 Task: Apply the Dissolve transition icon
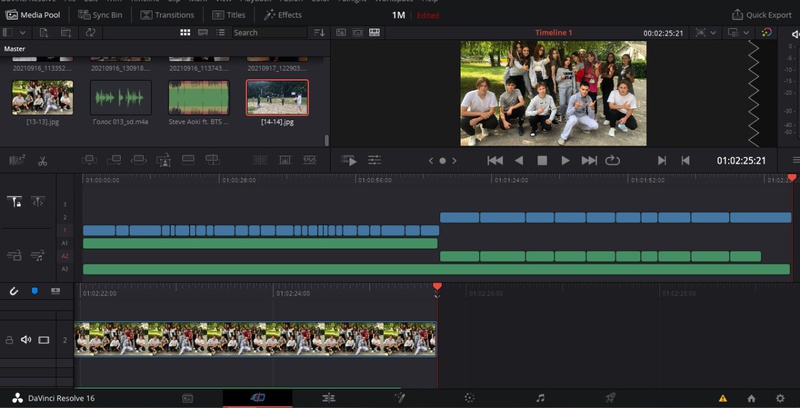coord(285,160)
